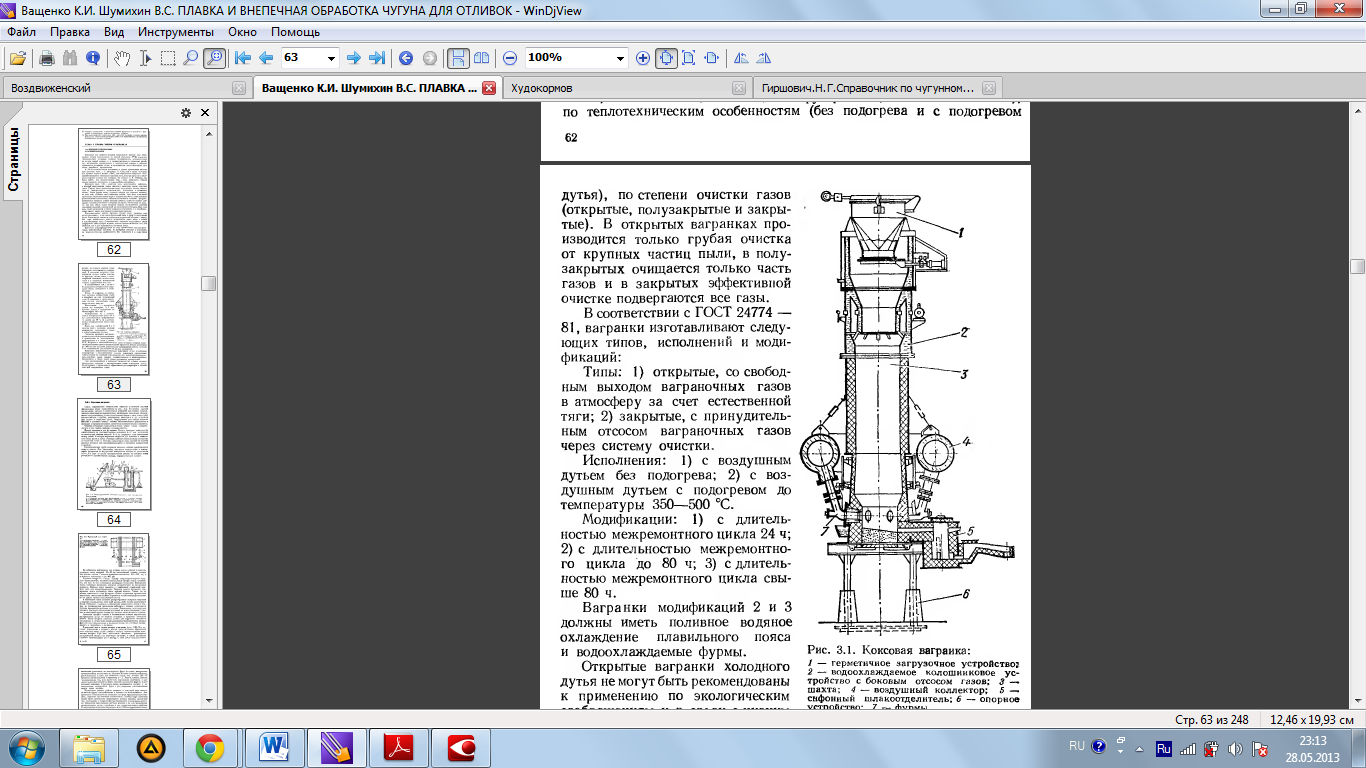This screenshot has width=1366, height=768.
Task: Close the Воздвиженский tab
Action: pos(239,88)
